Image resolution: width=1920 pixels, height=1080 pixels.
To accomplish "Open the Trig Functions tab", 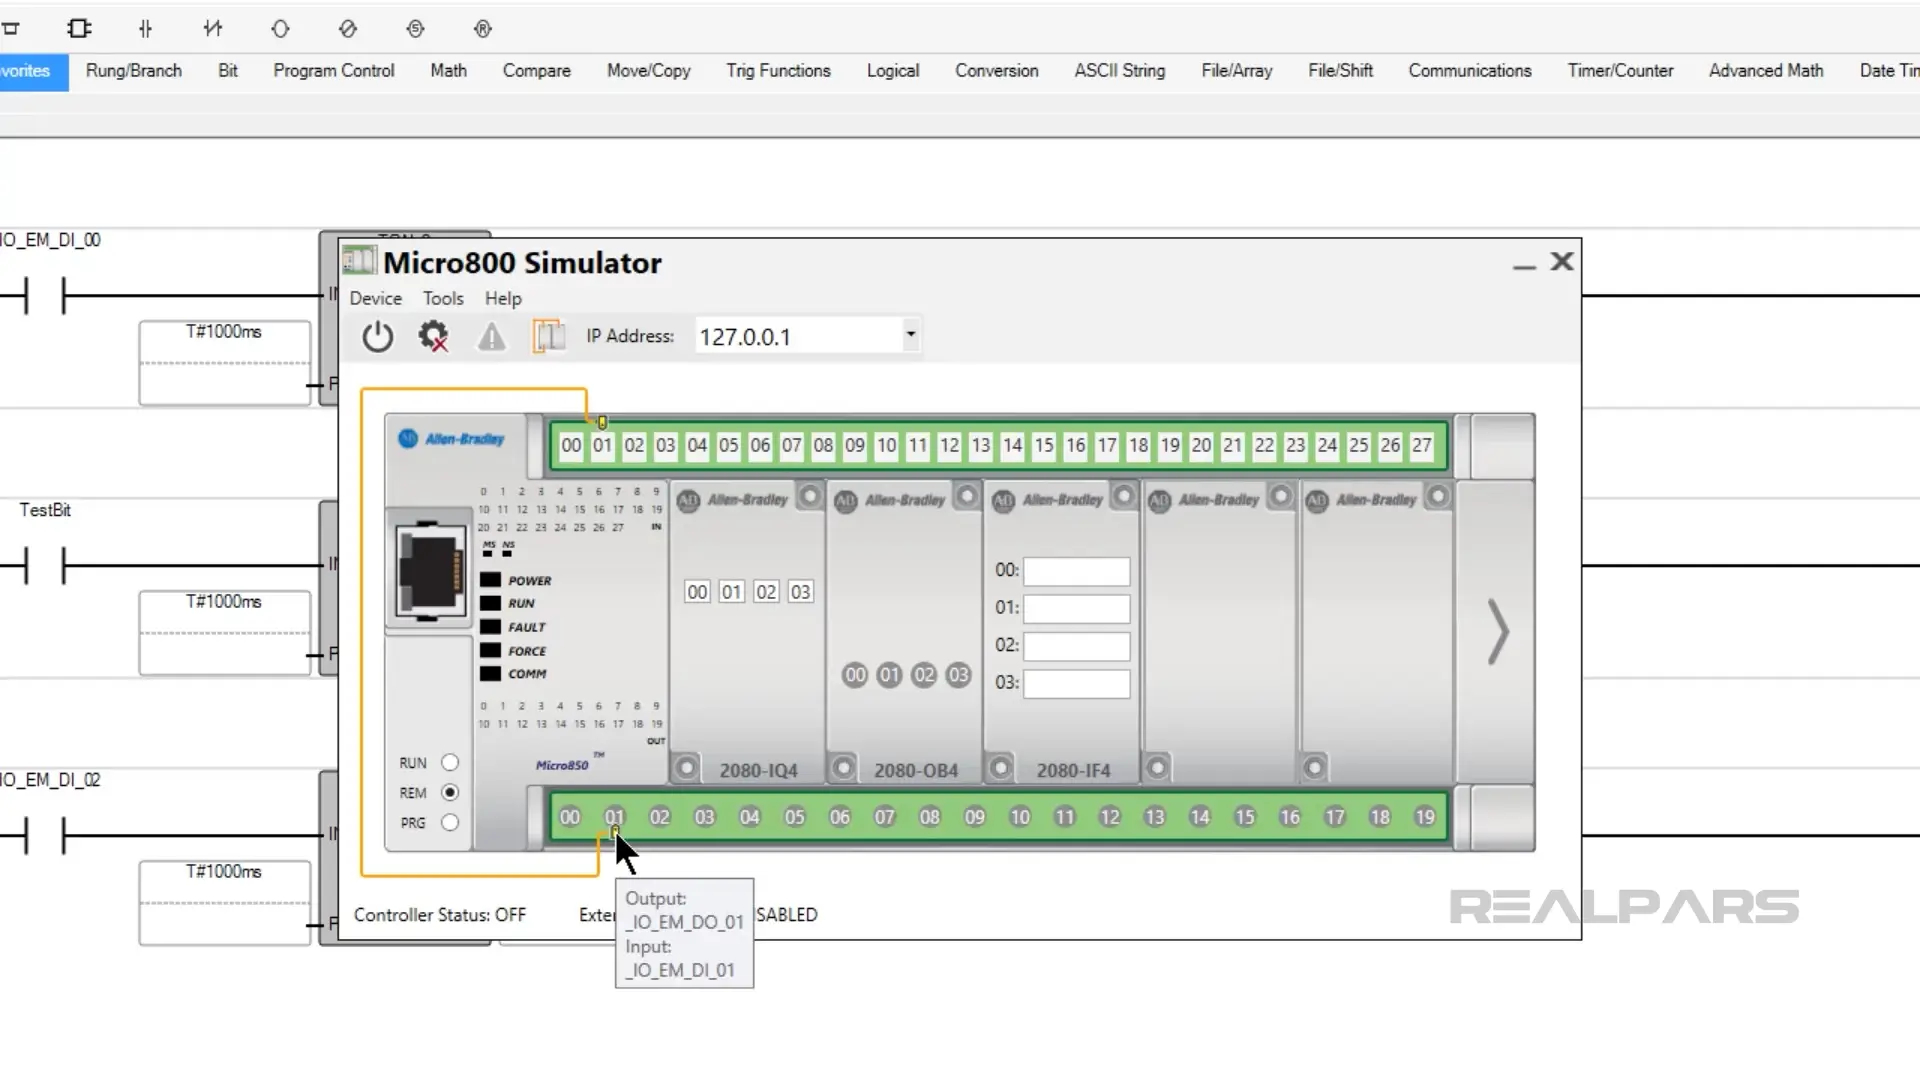I will 779,71.
